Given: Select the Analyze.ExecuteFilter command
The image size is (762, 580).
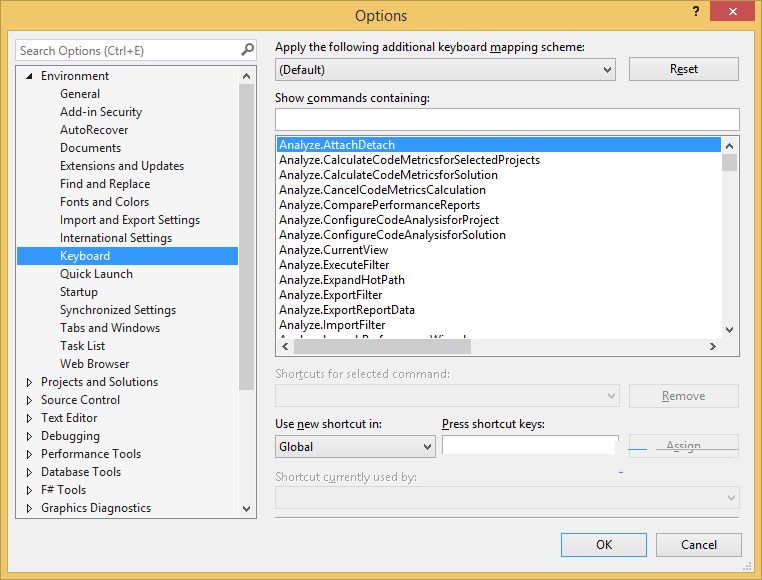Looking at the screenshot, I should coord(334,265).
